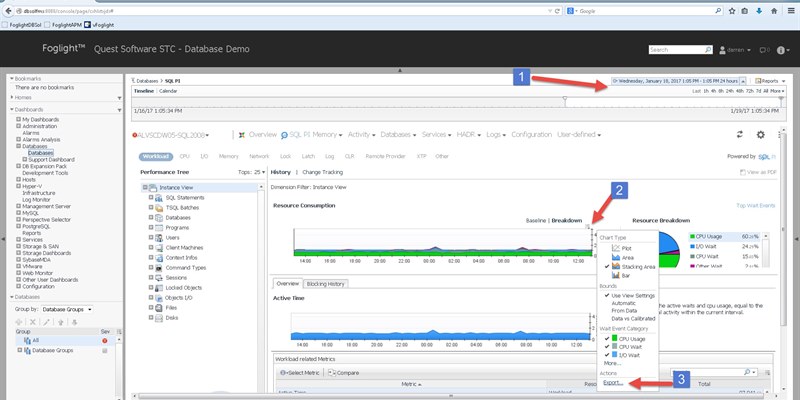Click the SQL Statements tree icon
Image resolution: width=800 pixels, height=400 pixels.
[x=158, y=197]
